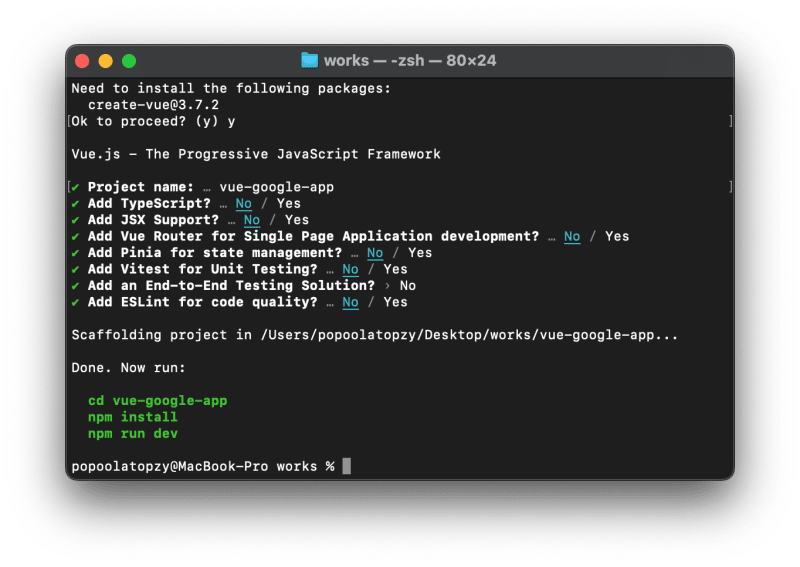
Task: Click the window title 'works — -zsh — 80×24'
Action: [410, 61]
